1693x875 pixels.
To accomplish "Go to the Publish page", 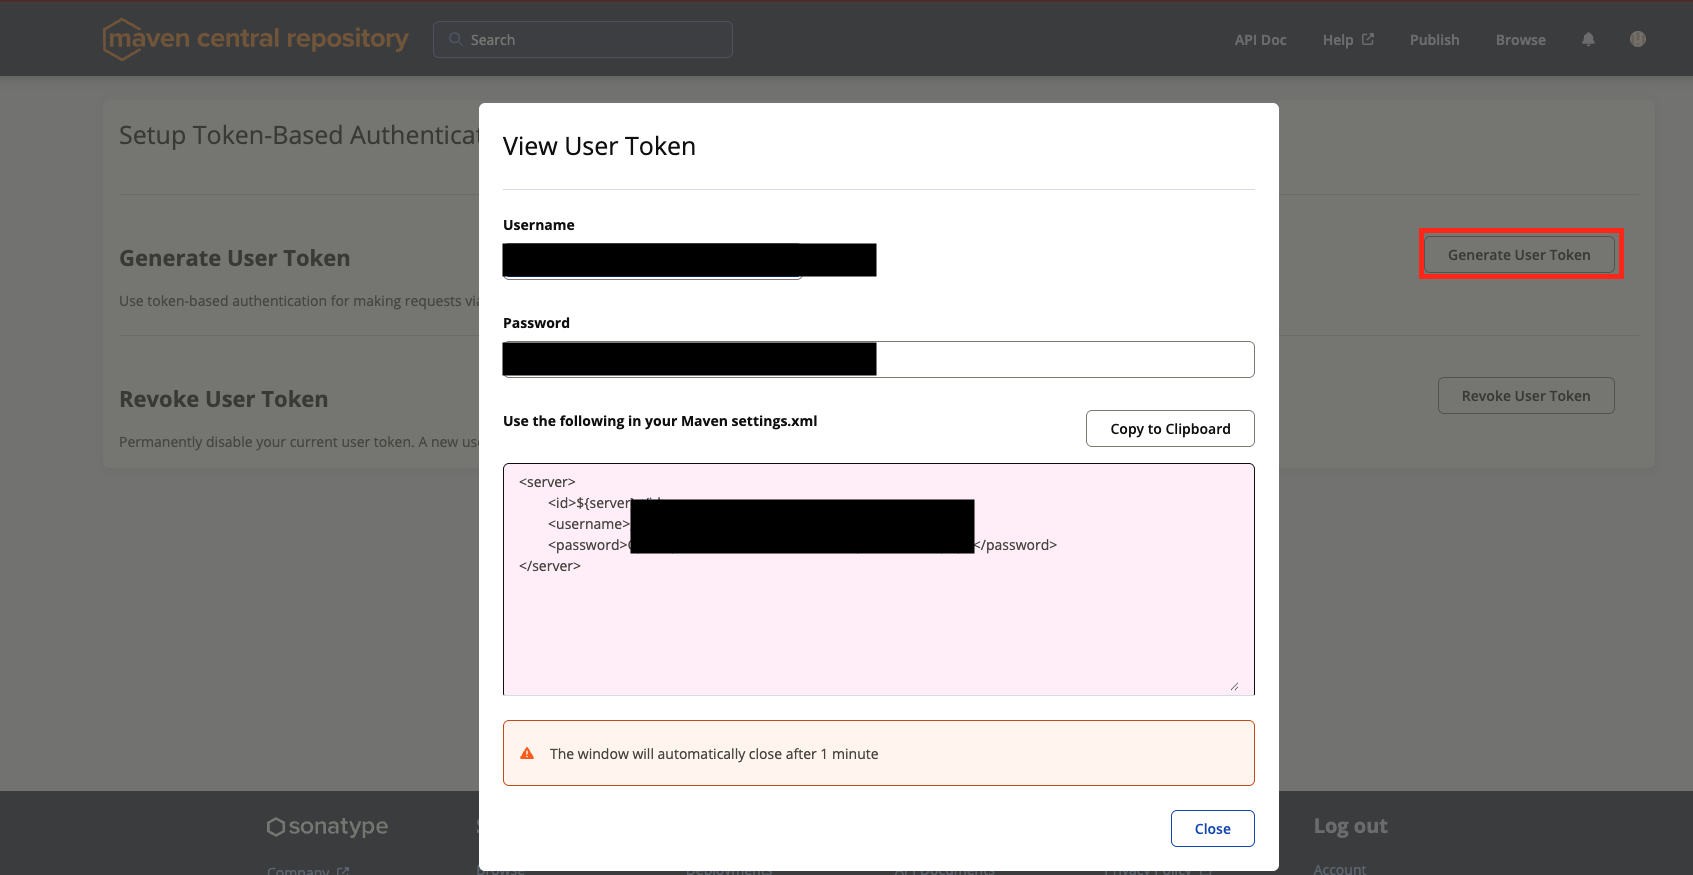I will pyautogui.click(x=1434, y=40).
